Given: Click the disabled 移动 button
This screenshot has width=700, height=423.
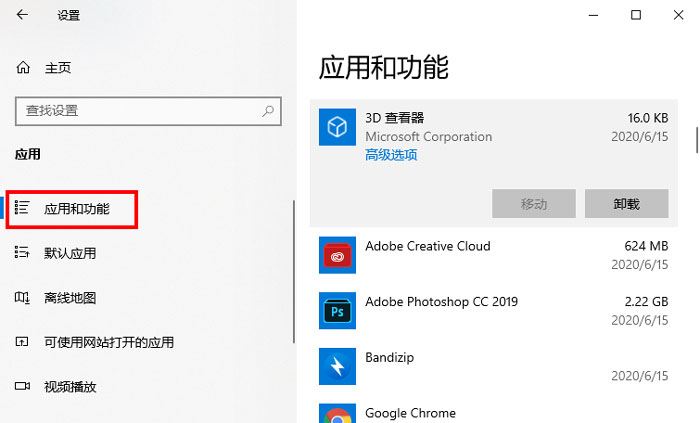Looking at the screenshot, I should pos(533,204).
